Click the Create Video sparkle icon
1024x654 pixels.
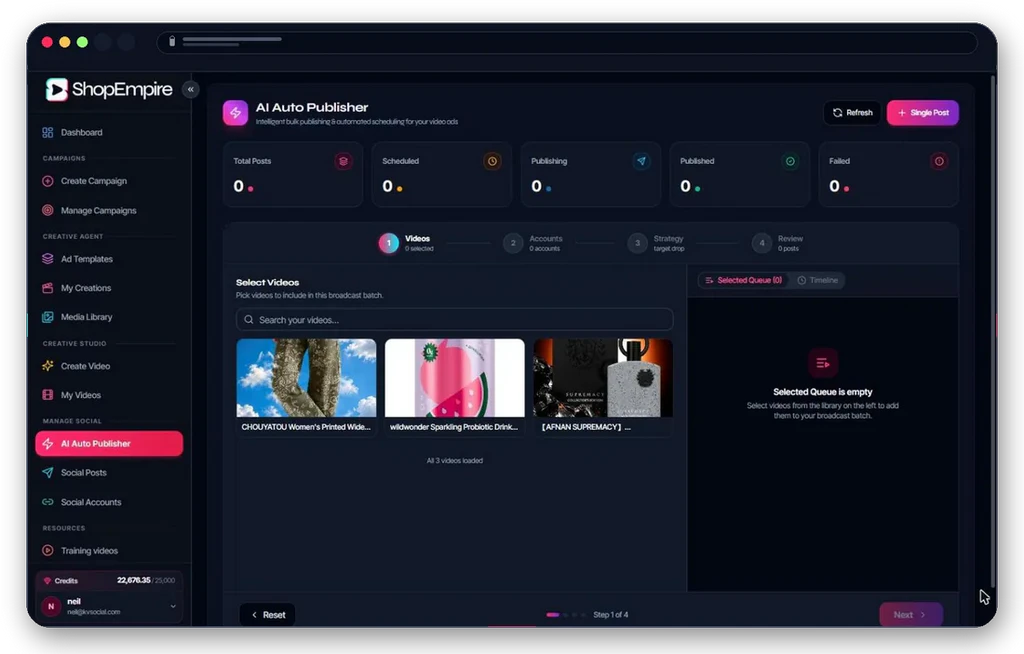[x=48, y=366]
